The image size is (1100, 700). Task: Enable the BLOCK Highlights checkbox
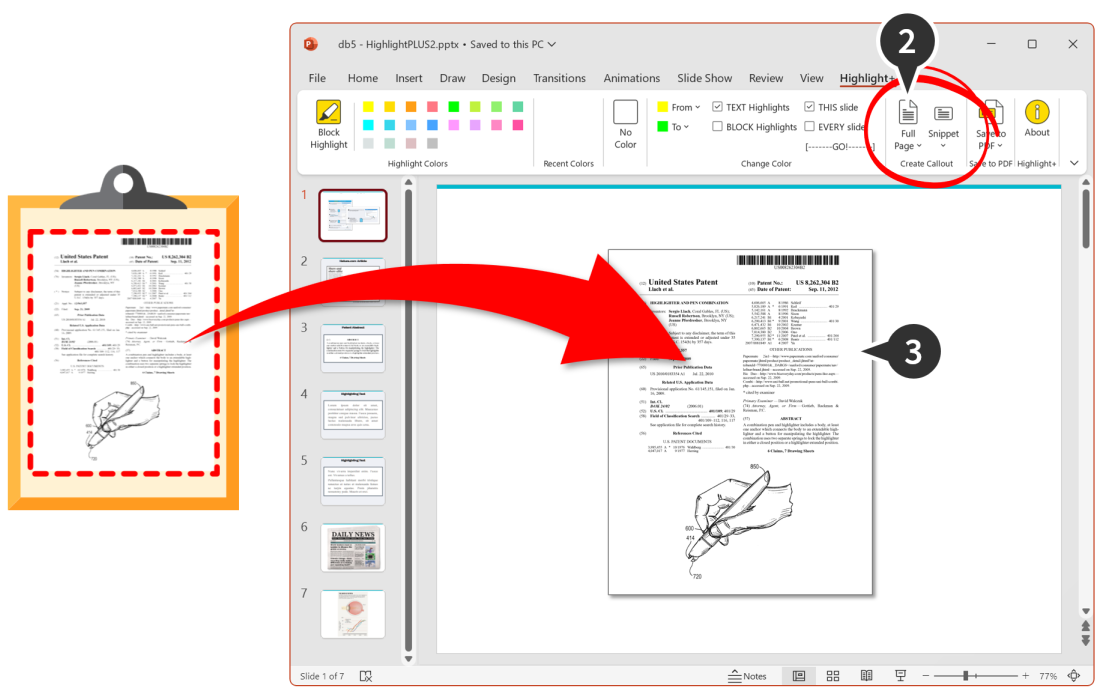pos(718,127)
